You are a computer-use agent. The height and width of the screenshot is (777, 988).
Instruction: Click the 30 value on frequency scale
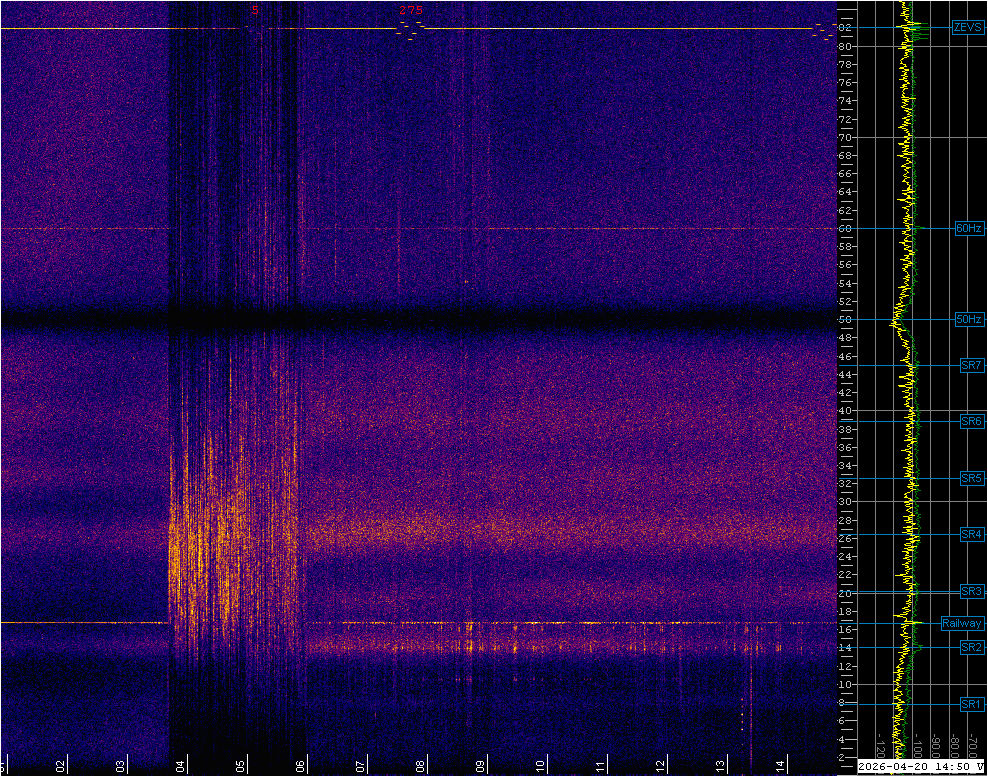845,502
